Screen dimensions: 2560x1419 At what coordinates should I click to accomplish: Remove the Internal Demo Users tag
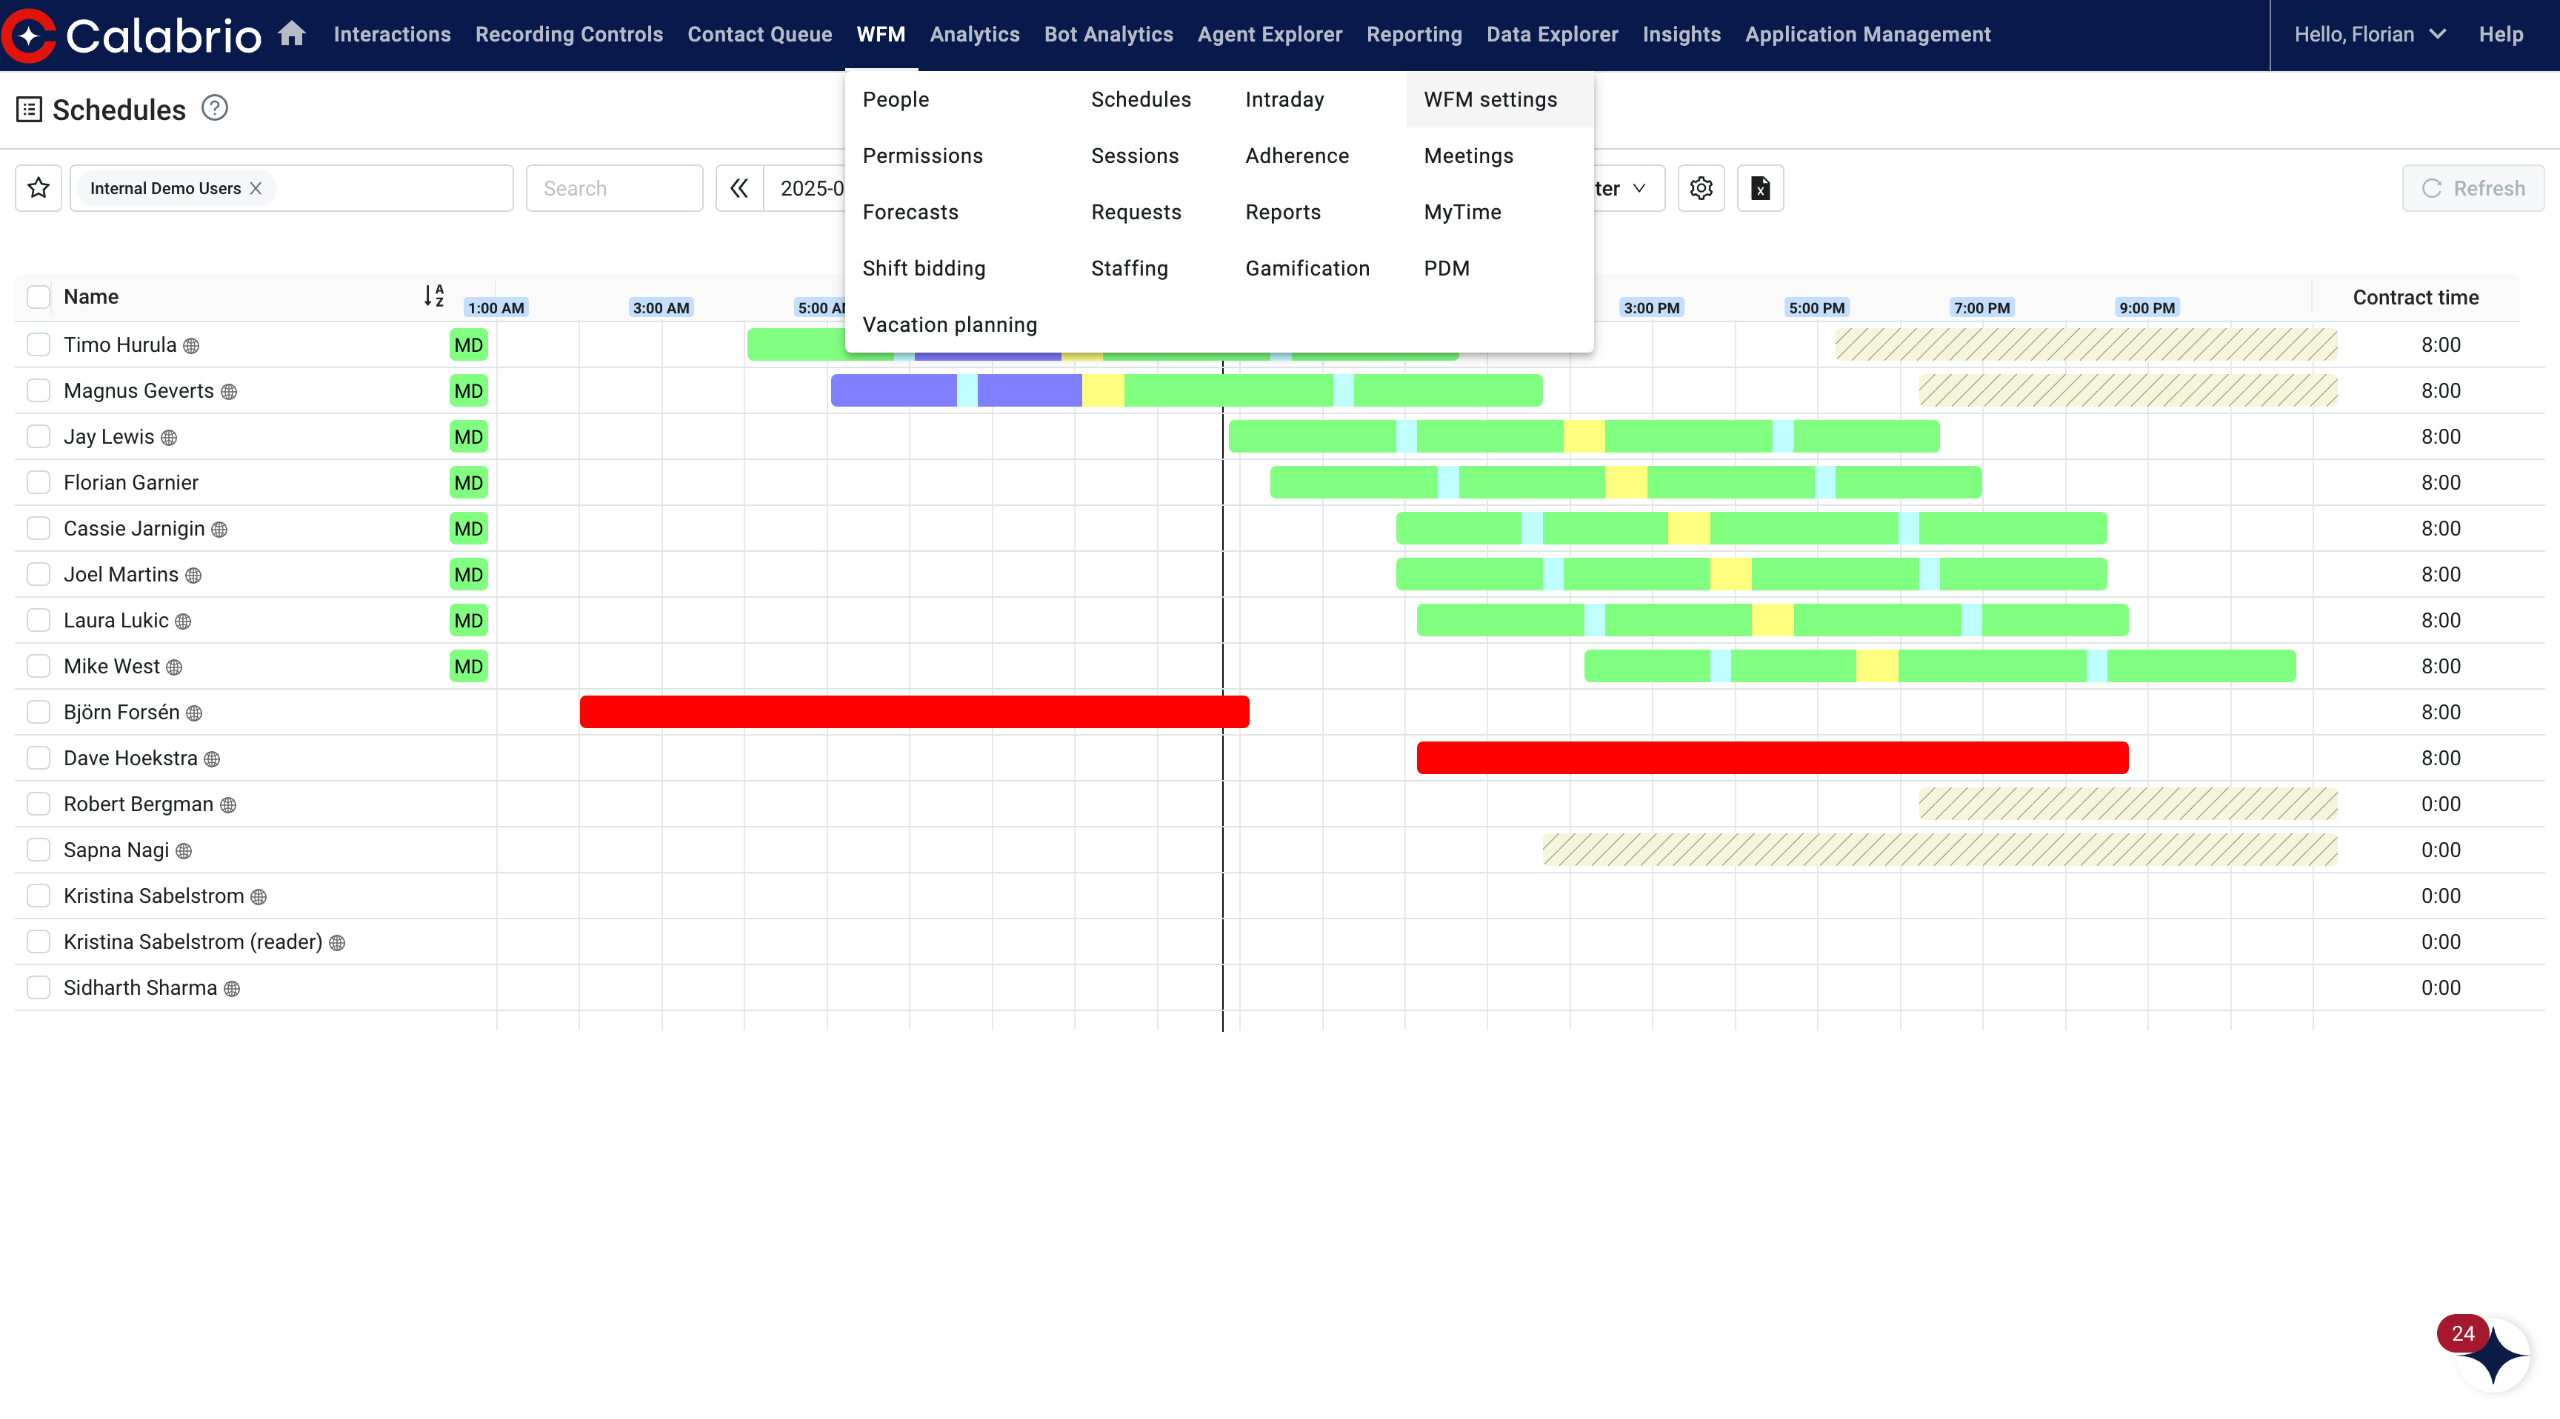coord(256,188)
